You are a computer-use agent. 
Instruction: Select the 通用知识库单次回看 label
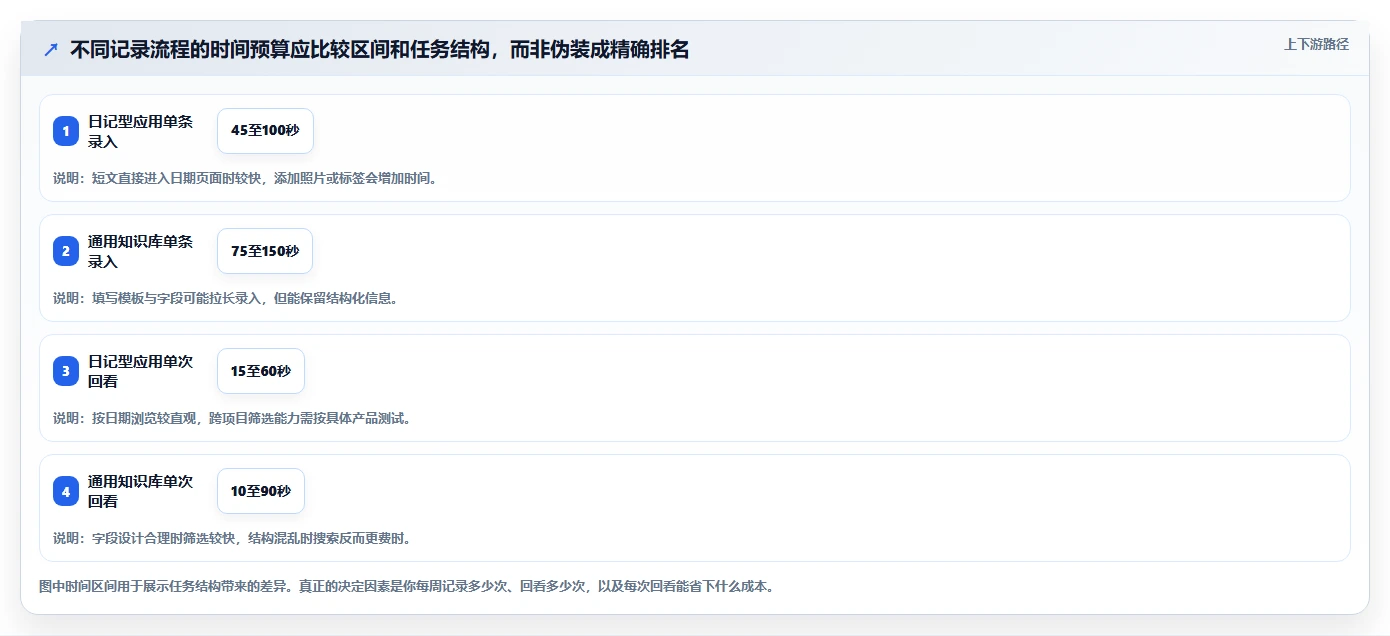pyautogui.click(x=140, y=491)
